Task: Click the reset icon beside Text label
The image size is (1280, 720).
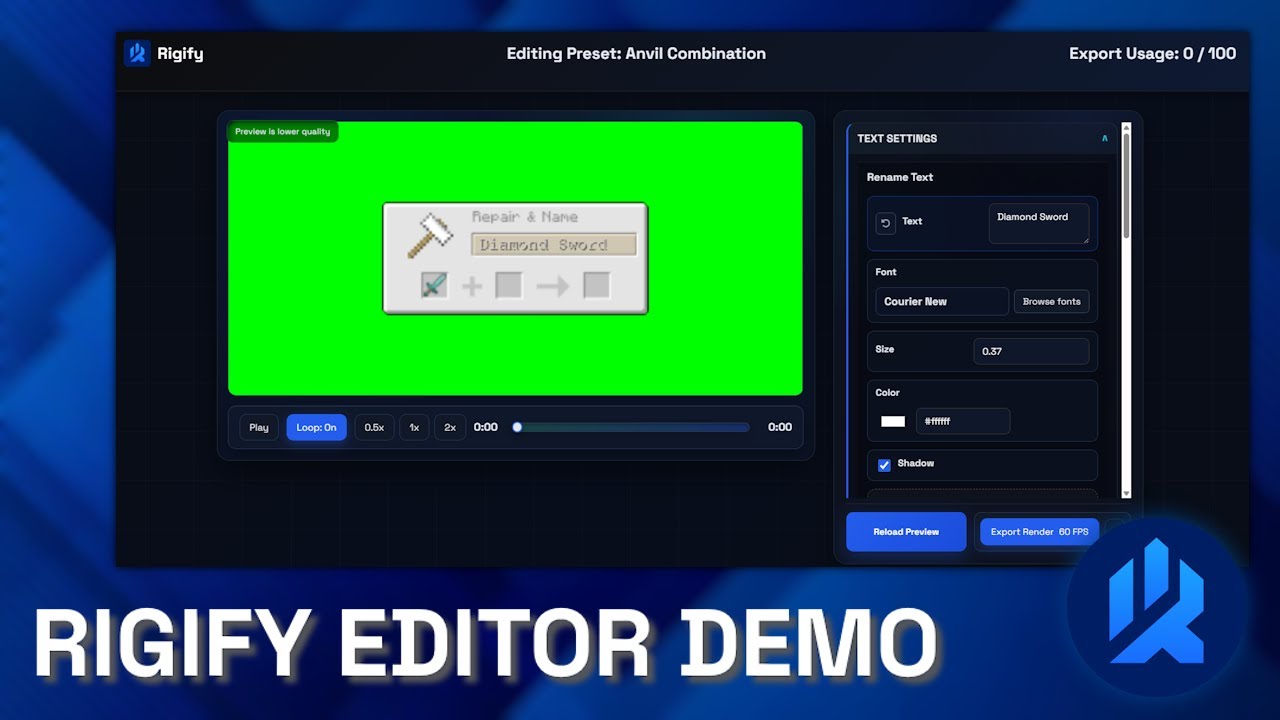Action: 885,223
